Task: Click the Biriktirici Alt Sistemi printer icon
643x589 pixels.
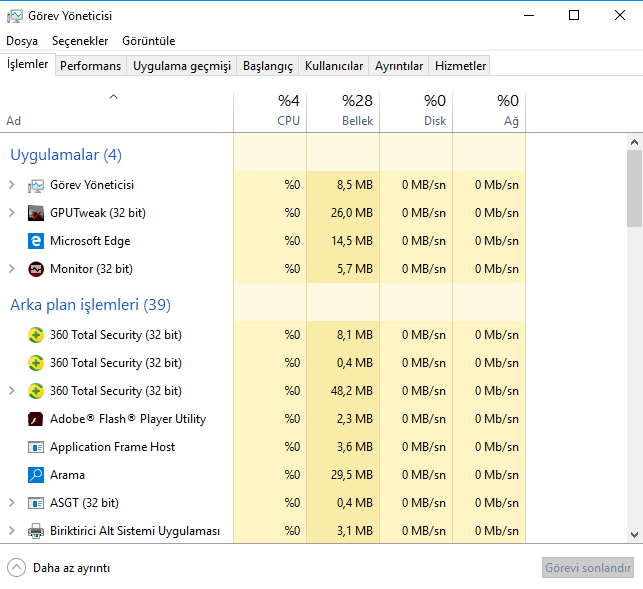Action: click(36, 531)
